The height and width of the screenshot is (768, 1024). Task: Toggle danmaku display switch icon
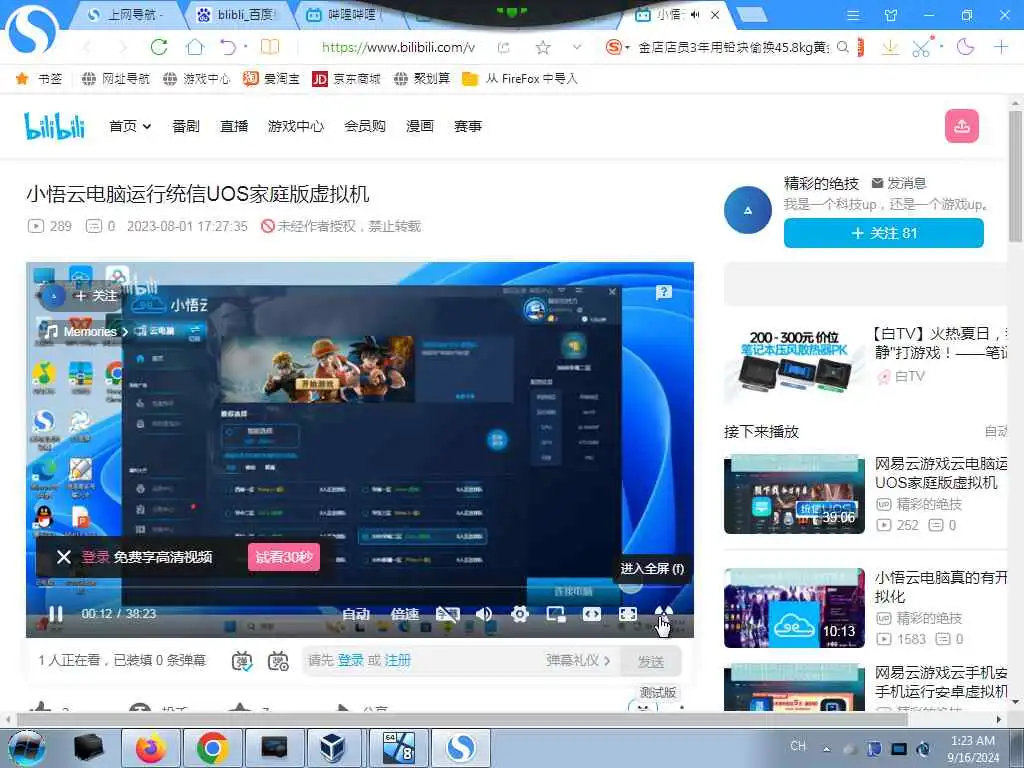click(x=242, y=661)
